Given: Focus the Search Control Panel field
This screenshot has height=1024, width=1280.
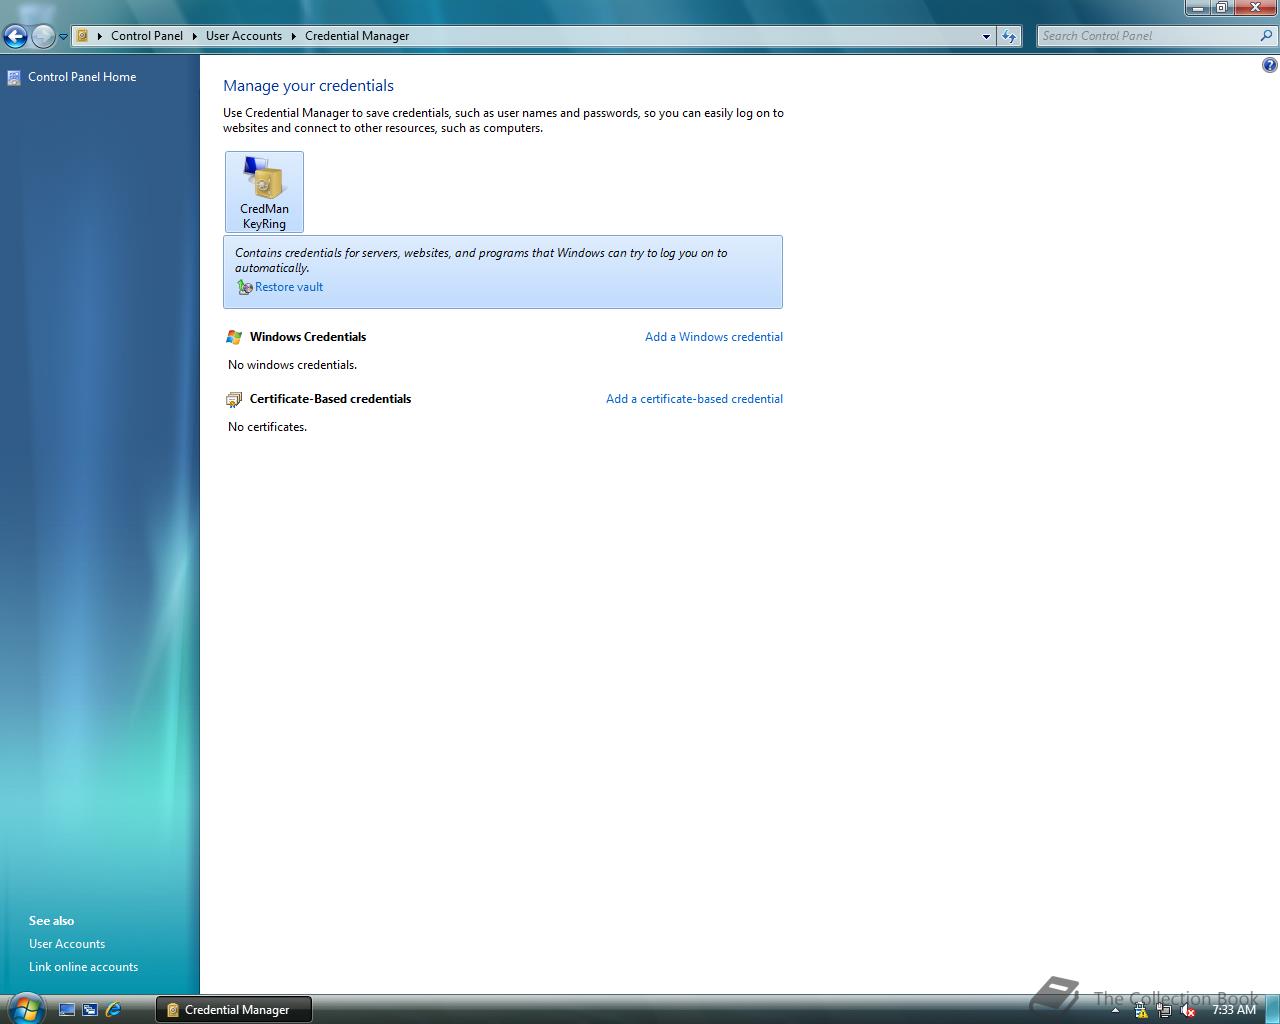Looking at the screenshot, I should (1148, 36).
